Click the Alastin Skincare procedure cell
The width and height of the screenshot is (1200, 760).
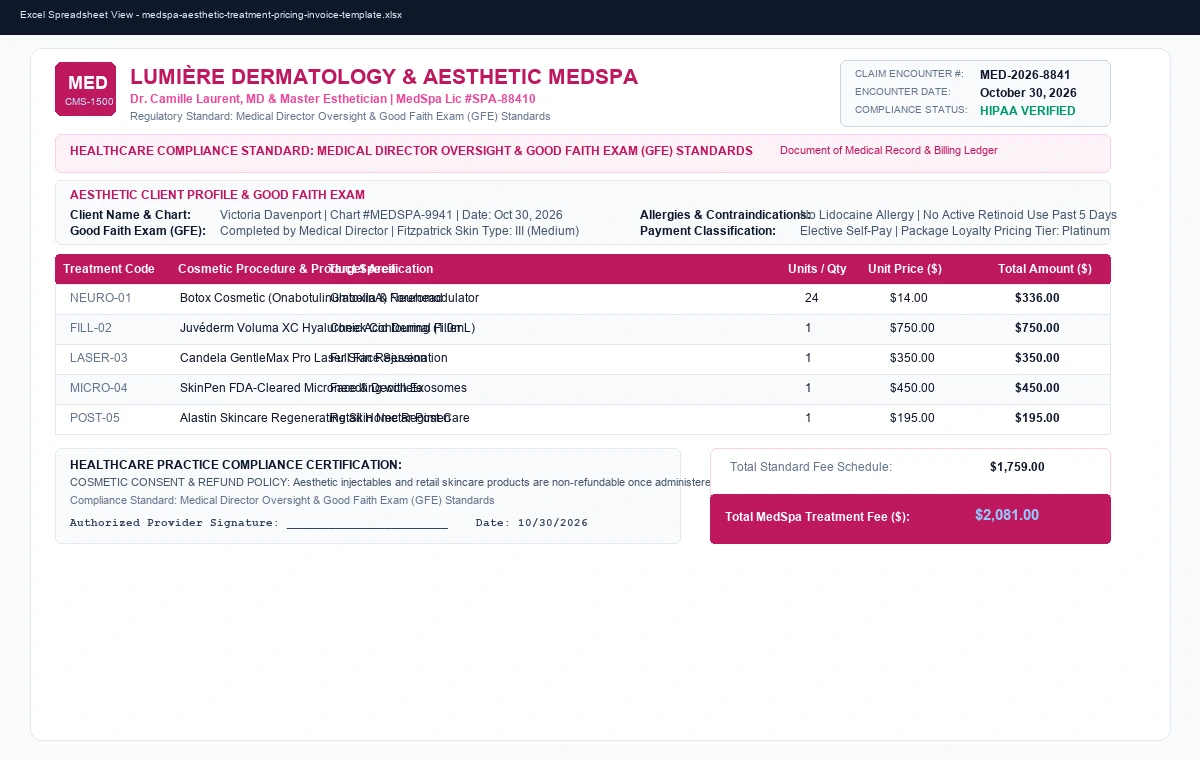point(325,418)
